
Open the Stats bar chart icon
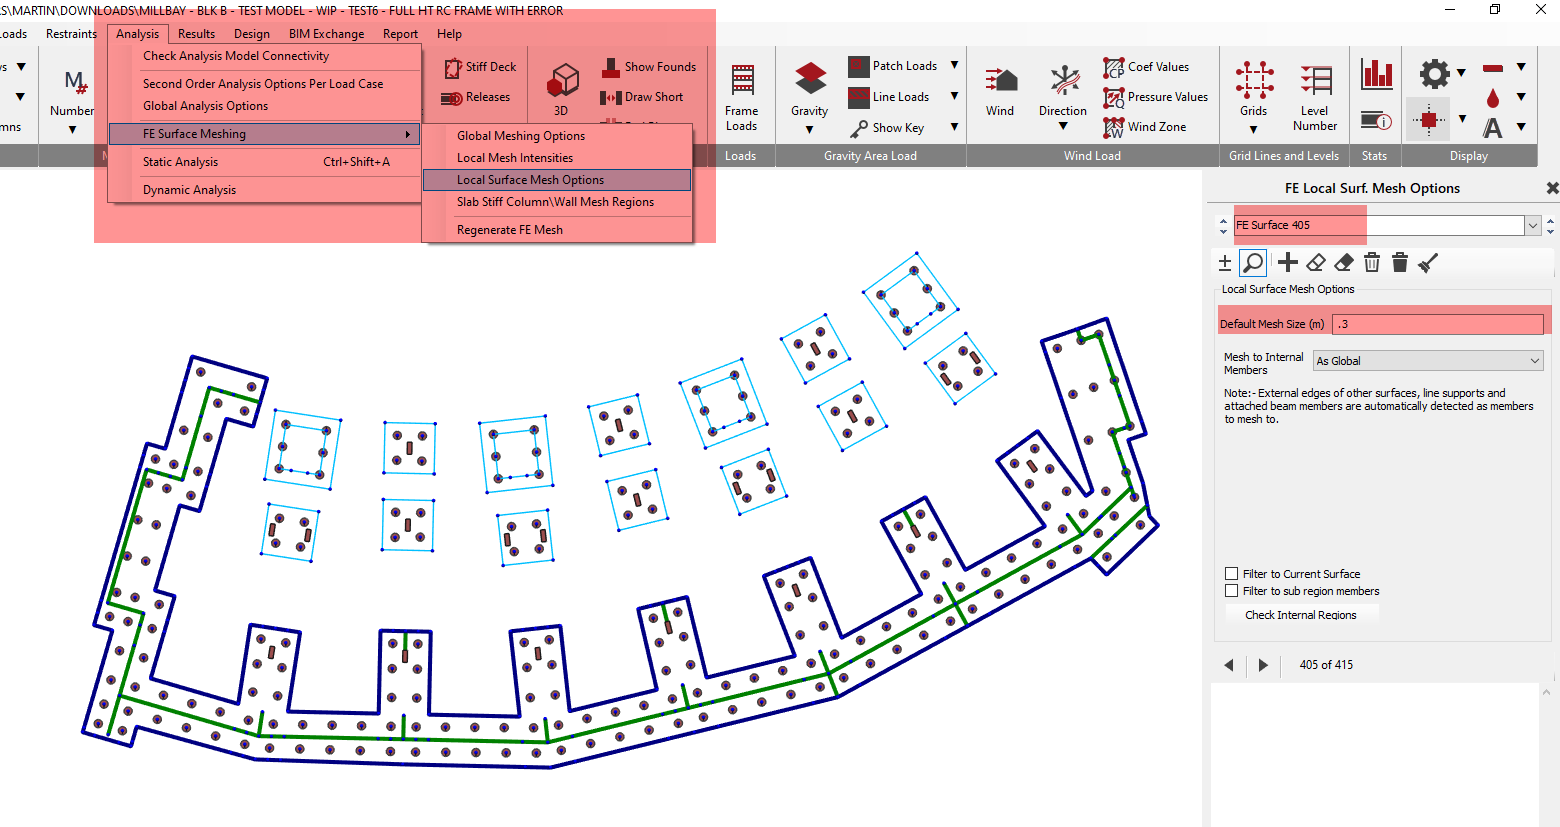click(x=1377, y=74)
